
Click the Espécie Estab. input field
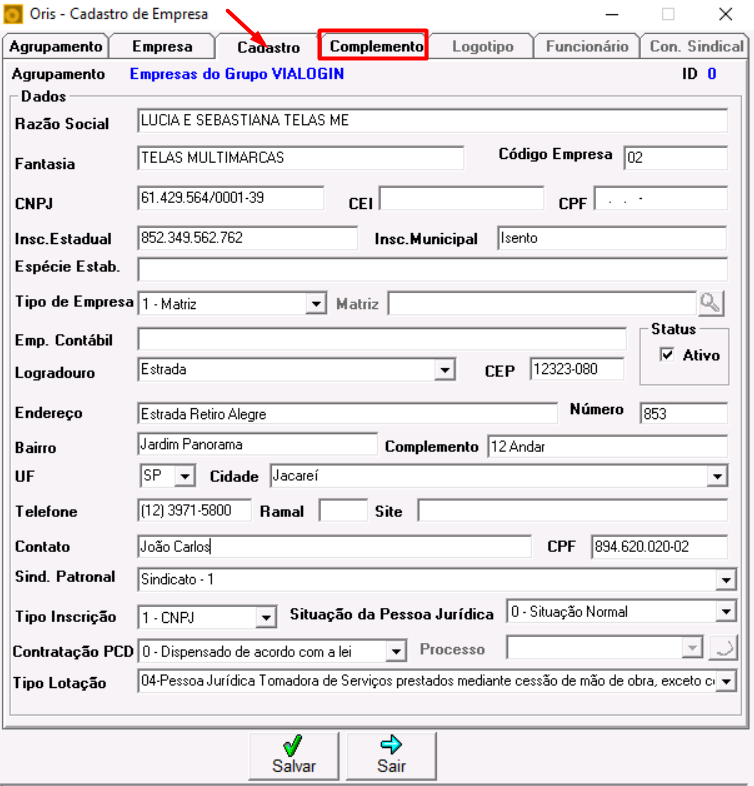(x=432, y=270)
